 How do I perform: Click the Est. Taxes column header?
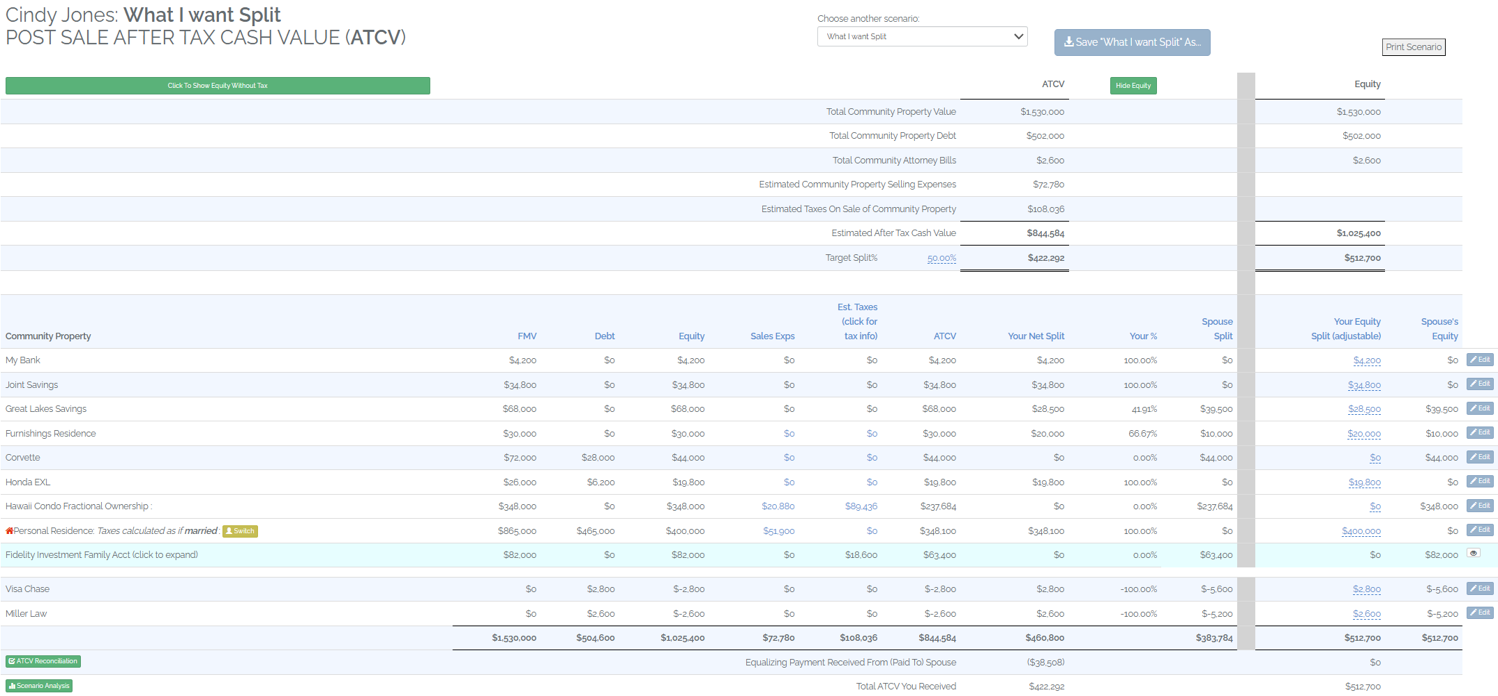point(857,321)
